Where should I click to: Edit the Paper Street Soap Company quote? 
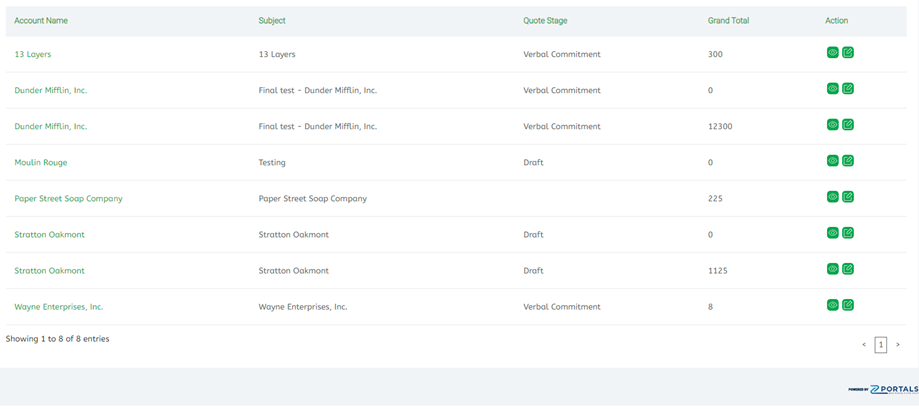point(848,197)
